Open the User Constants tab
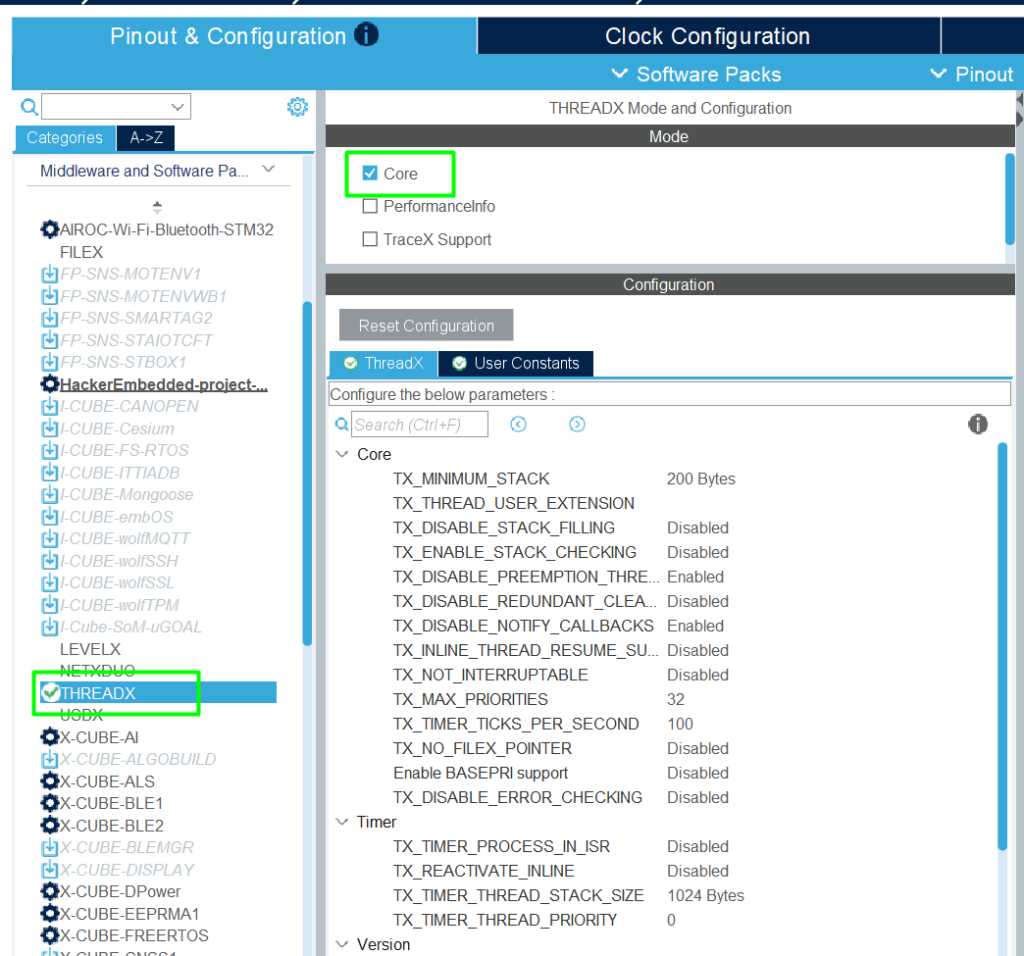This screenshot has height=956, width=1024. (x=516, y=363)
